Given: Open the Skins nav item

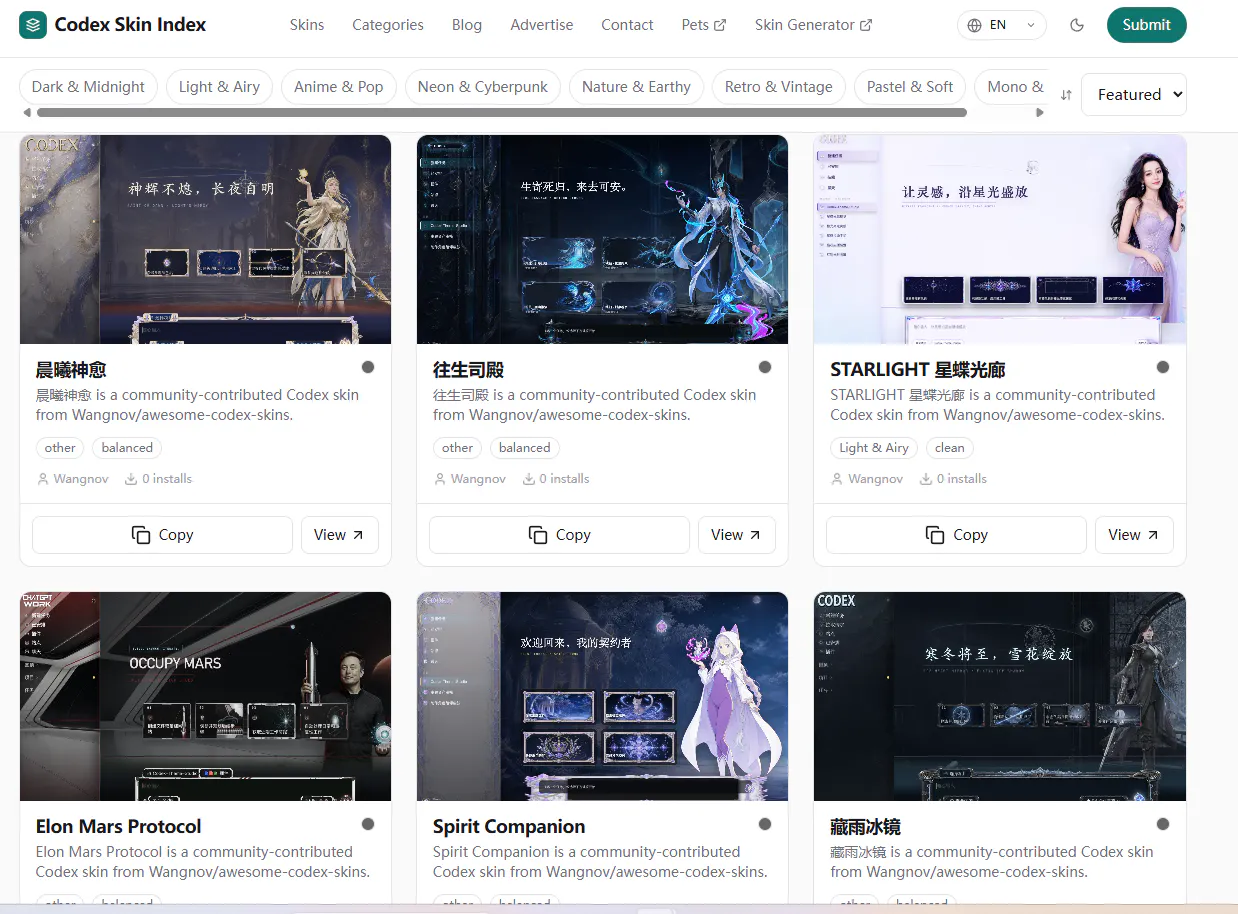Looking at the screenshot, I should (307, 25).
